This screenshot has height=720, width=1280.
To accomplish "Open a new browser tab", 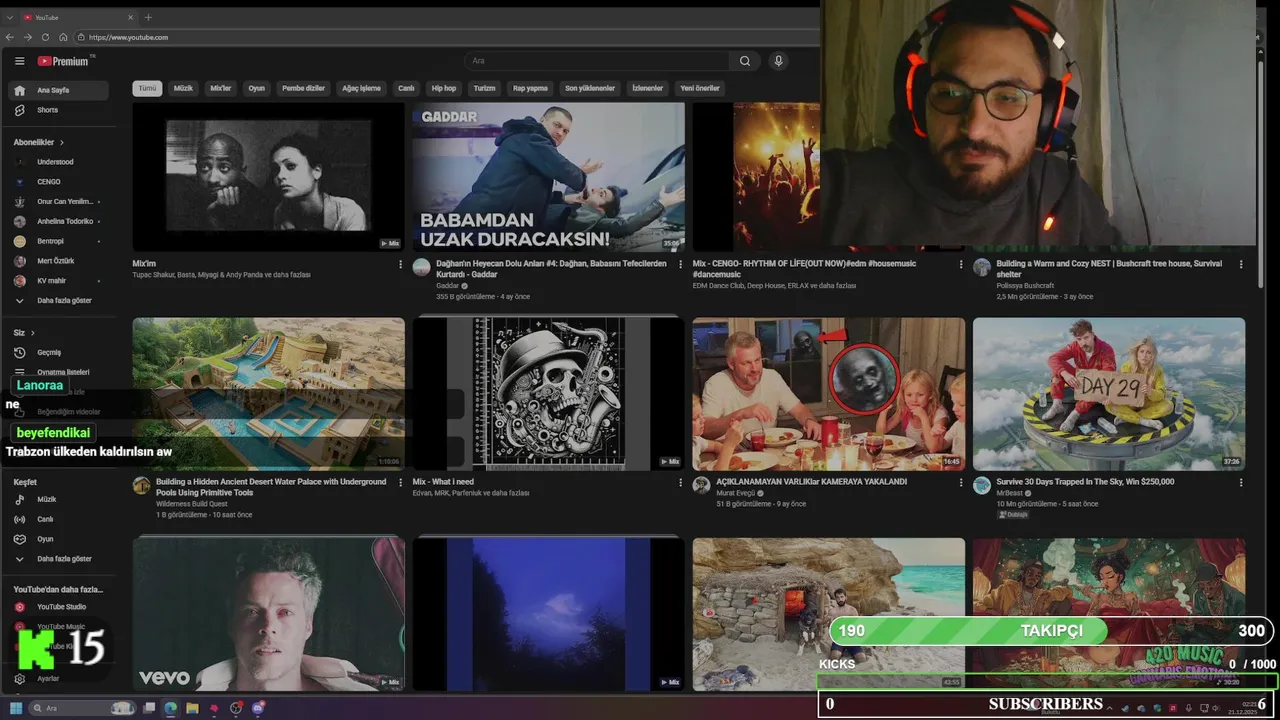I will [x=148, y=17].
